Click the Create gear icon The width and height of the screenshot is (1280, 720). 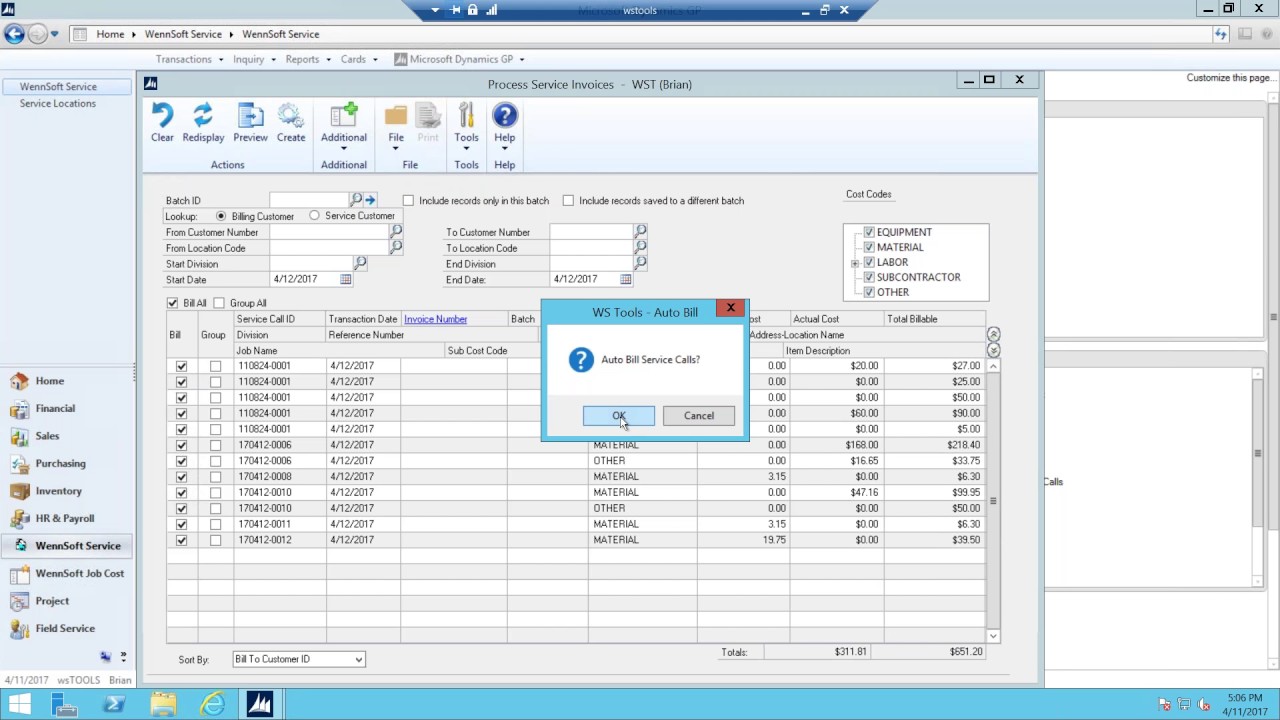pyautogui.click(x=291, y=117)
